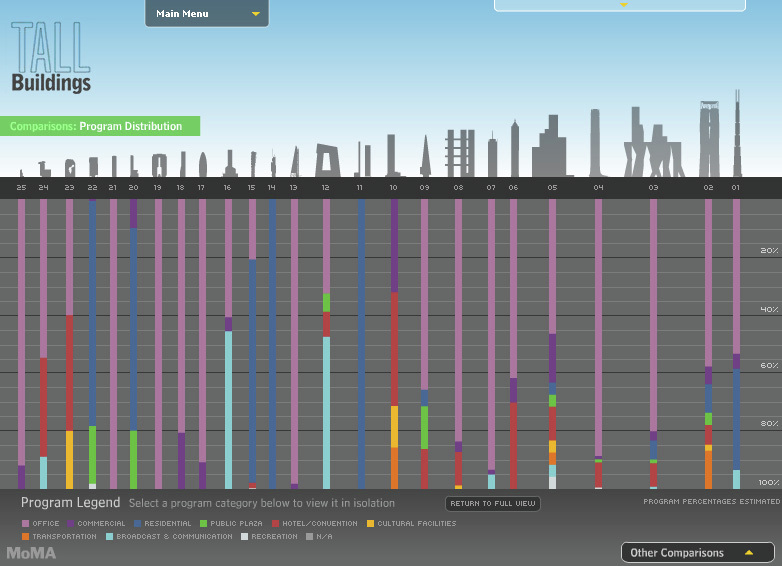Viewport: 782px width, 566px height.
Task: Select the Commercial legend category
Action: click(96, 524)
